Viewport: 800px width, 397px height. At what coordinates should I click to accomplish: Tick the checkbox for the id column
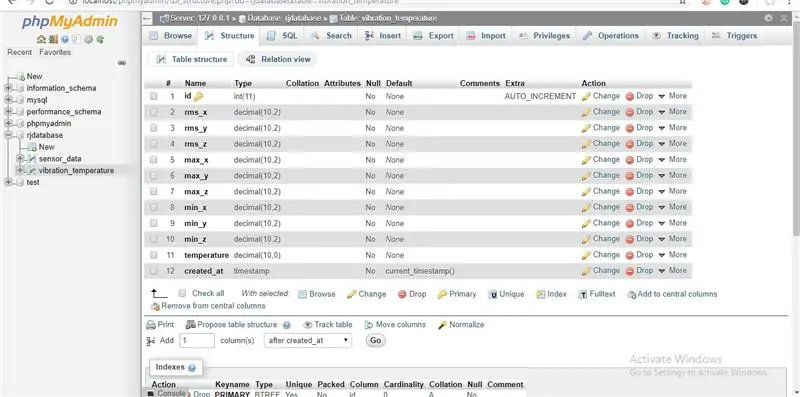click(154, 96)
